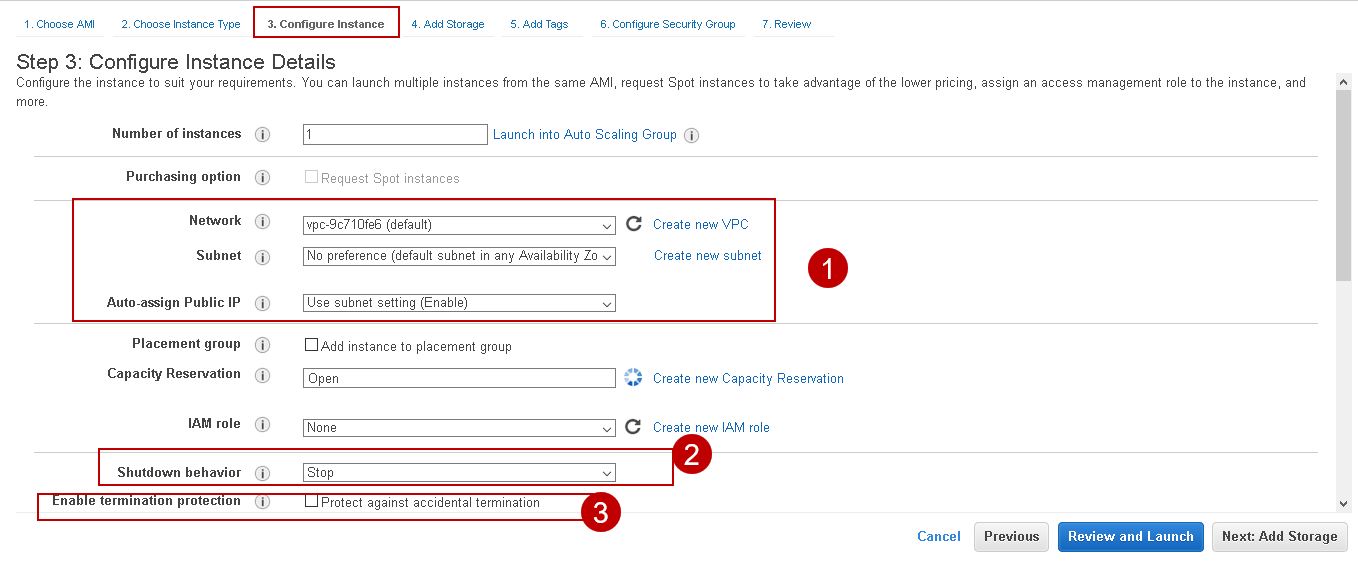
Task: Refresh the Network VPC list
Action: point(633,224)
